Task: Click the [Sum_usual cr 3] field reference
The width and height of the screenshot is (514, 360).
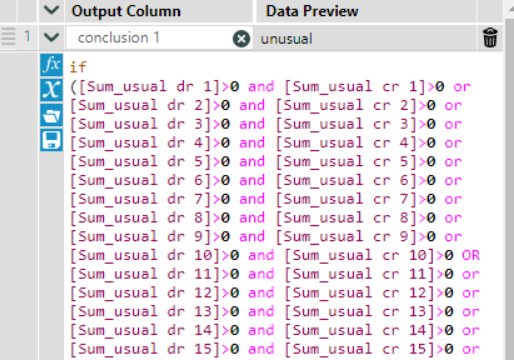Action: coord(347,124)
